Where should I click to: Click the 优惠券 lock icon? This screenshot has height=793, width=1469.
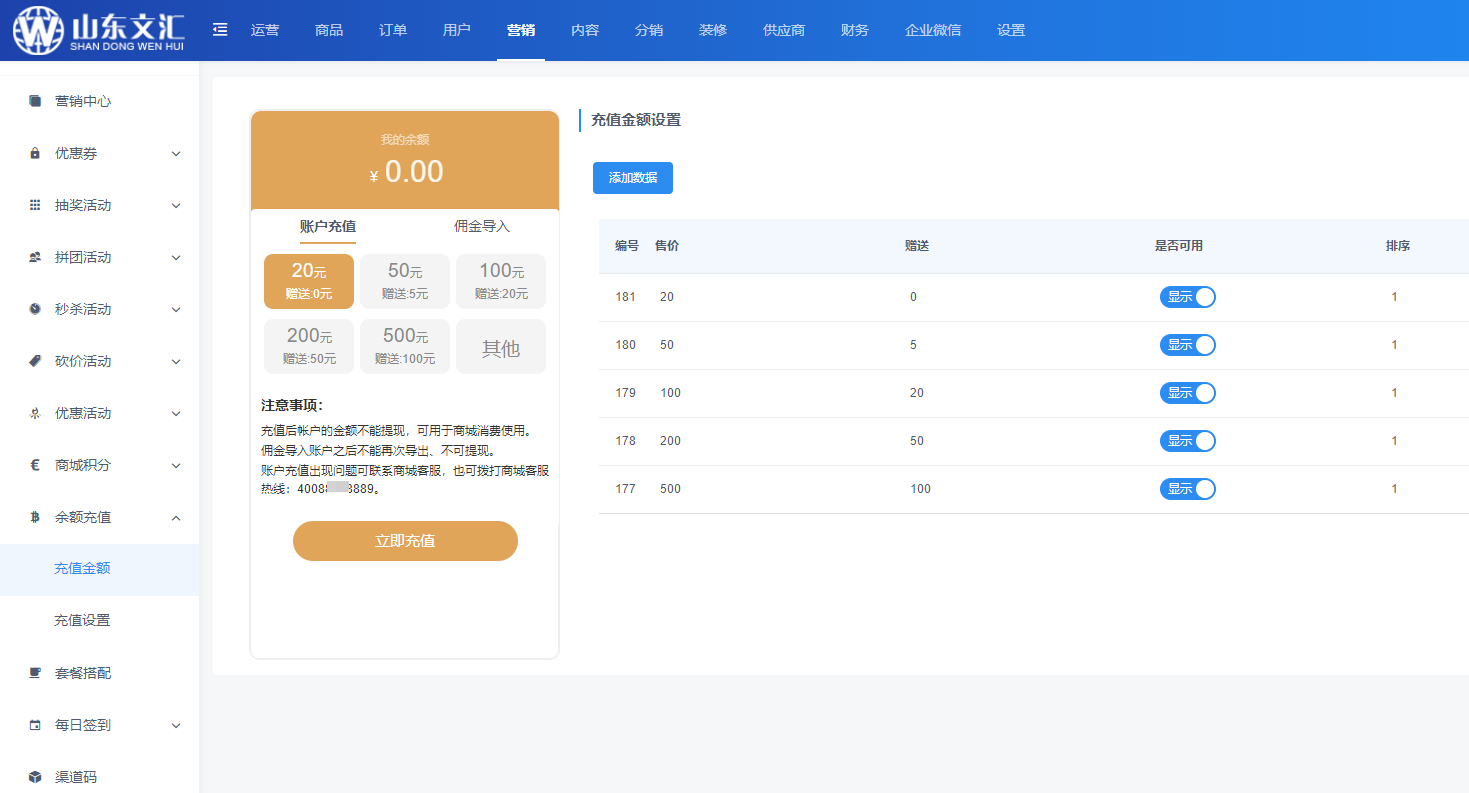(x=35, y=153)
